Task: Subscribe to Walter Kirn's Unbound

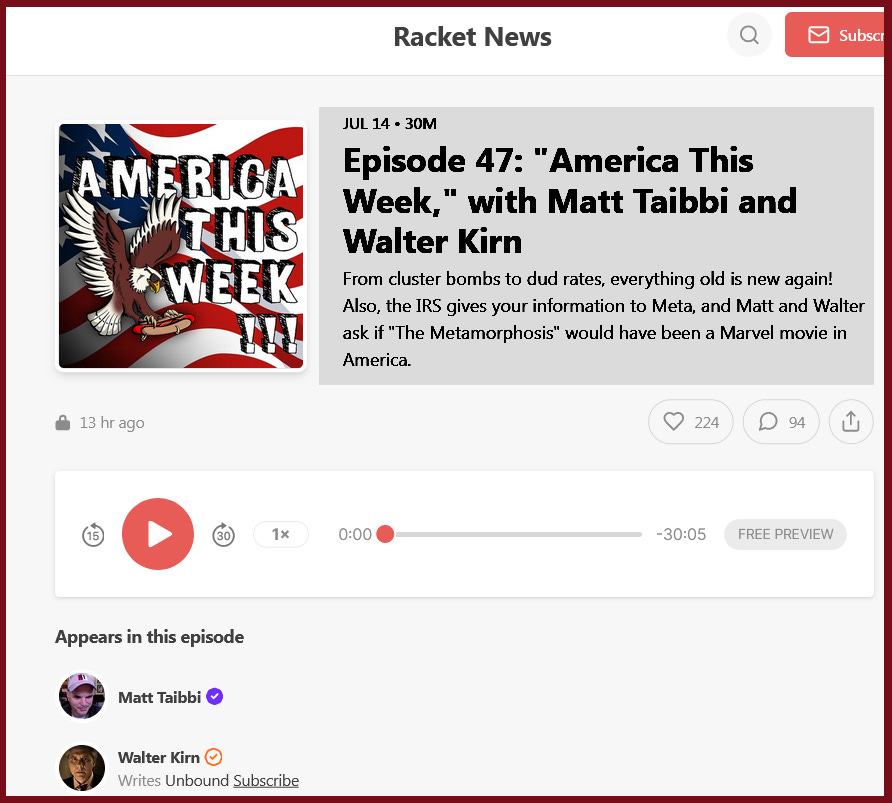Action: point(266,781)
